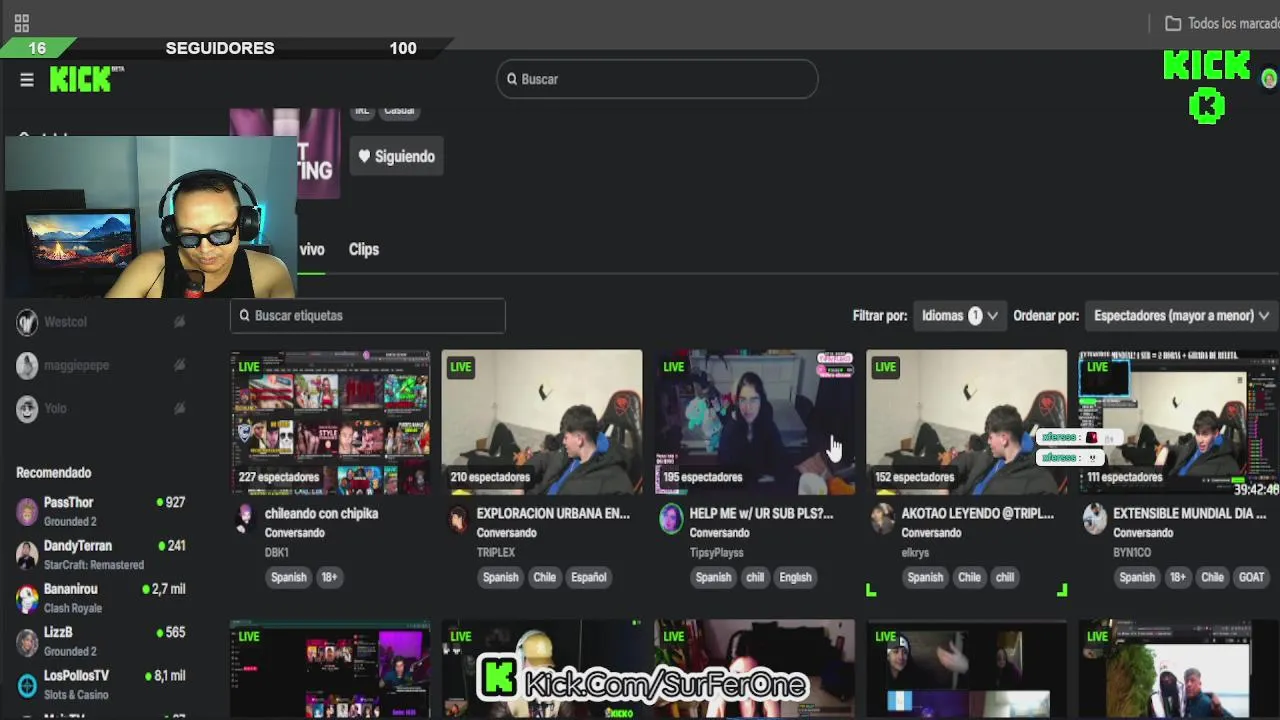Open chileando con chipika stream thumbnail

(330, 422)
